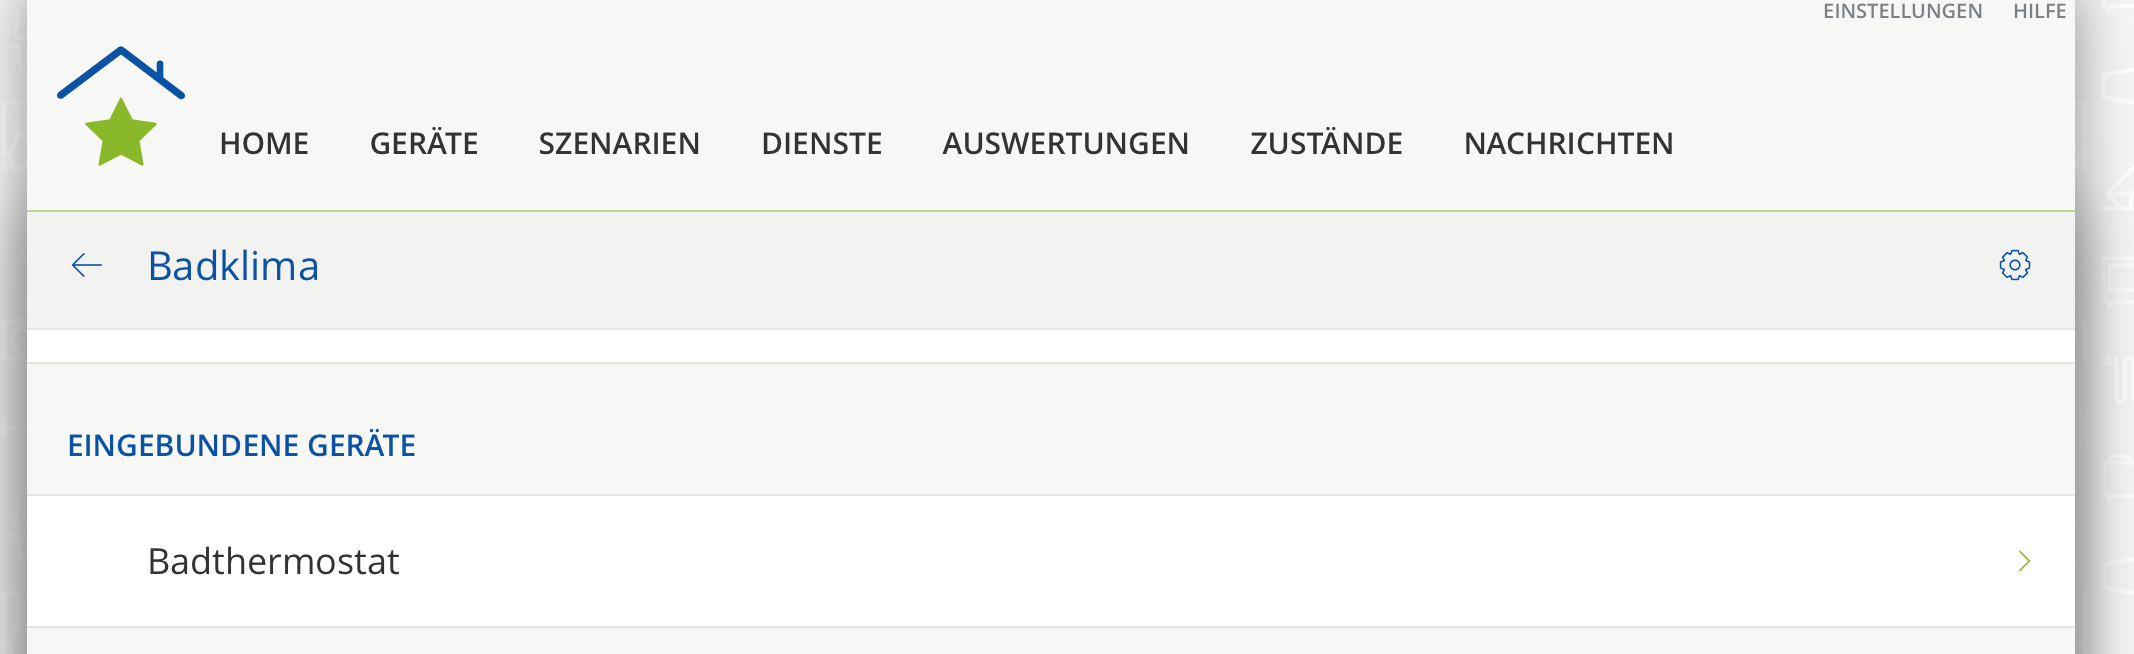Select ZUSTÄNDE in the navigation bar
The image size is (2134, 654).
(x=1326, y=144)
